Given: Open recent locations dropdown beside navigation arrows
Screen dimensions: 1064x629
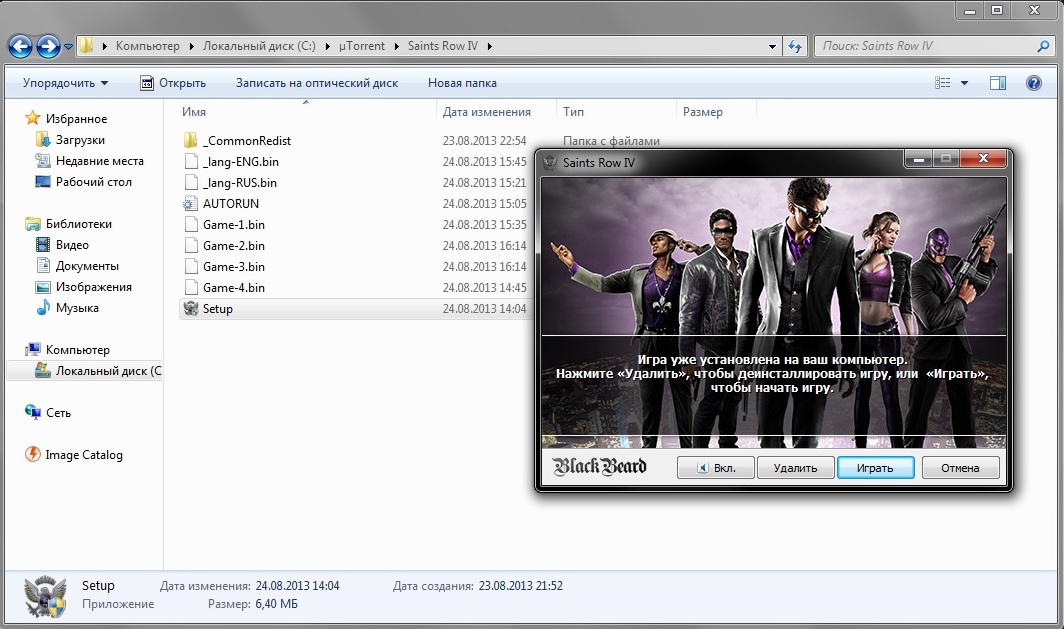Looking at the screenshot, I should pyautogui.click(x=68, y=47).
